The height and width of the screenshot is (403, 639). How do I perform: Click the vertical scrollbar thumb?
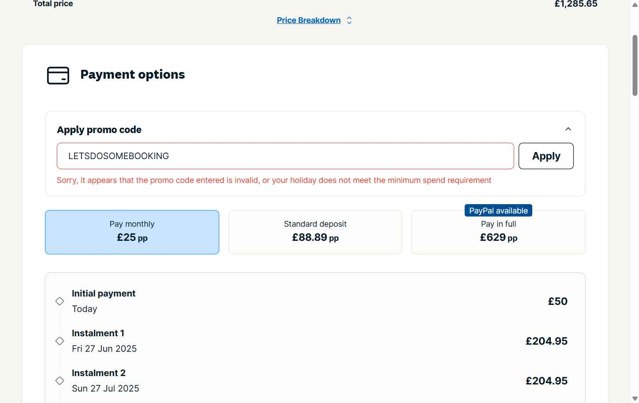[635, 66]
